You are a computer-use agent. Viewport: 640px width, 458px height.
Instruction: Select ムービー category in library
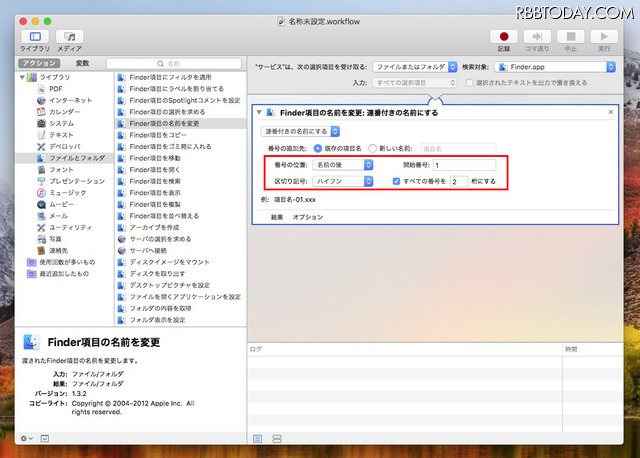pos(61,204)
